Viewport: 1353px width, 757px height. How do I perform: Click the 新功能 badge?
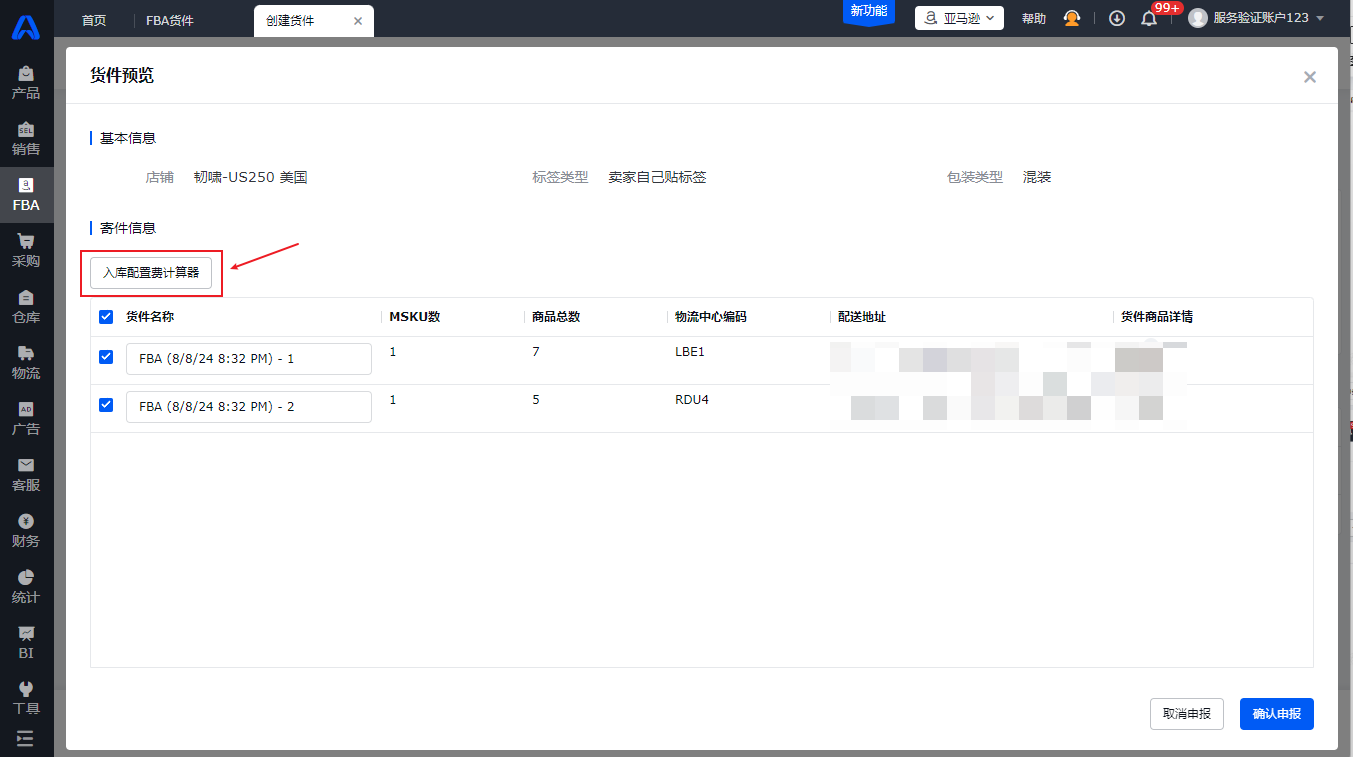pos(869,12)
